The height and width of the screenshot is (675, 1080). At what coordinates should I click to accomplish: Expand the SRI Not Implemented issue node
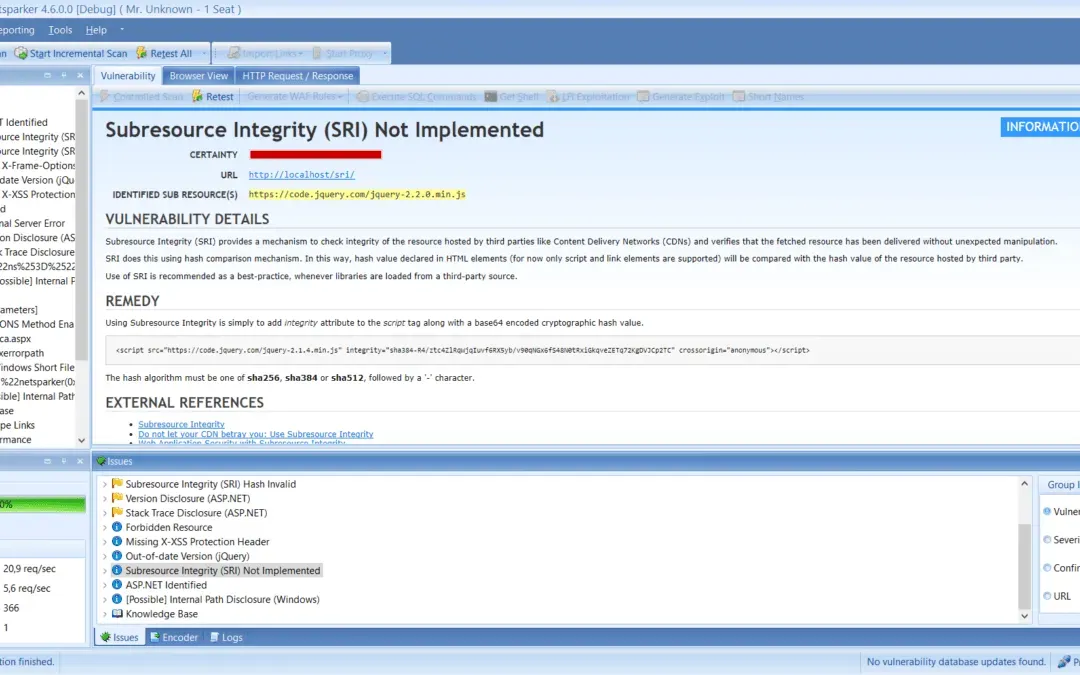point(105,571)
